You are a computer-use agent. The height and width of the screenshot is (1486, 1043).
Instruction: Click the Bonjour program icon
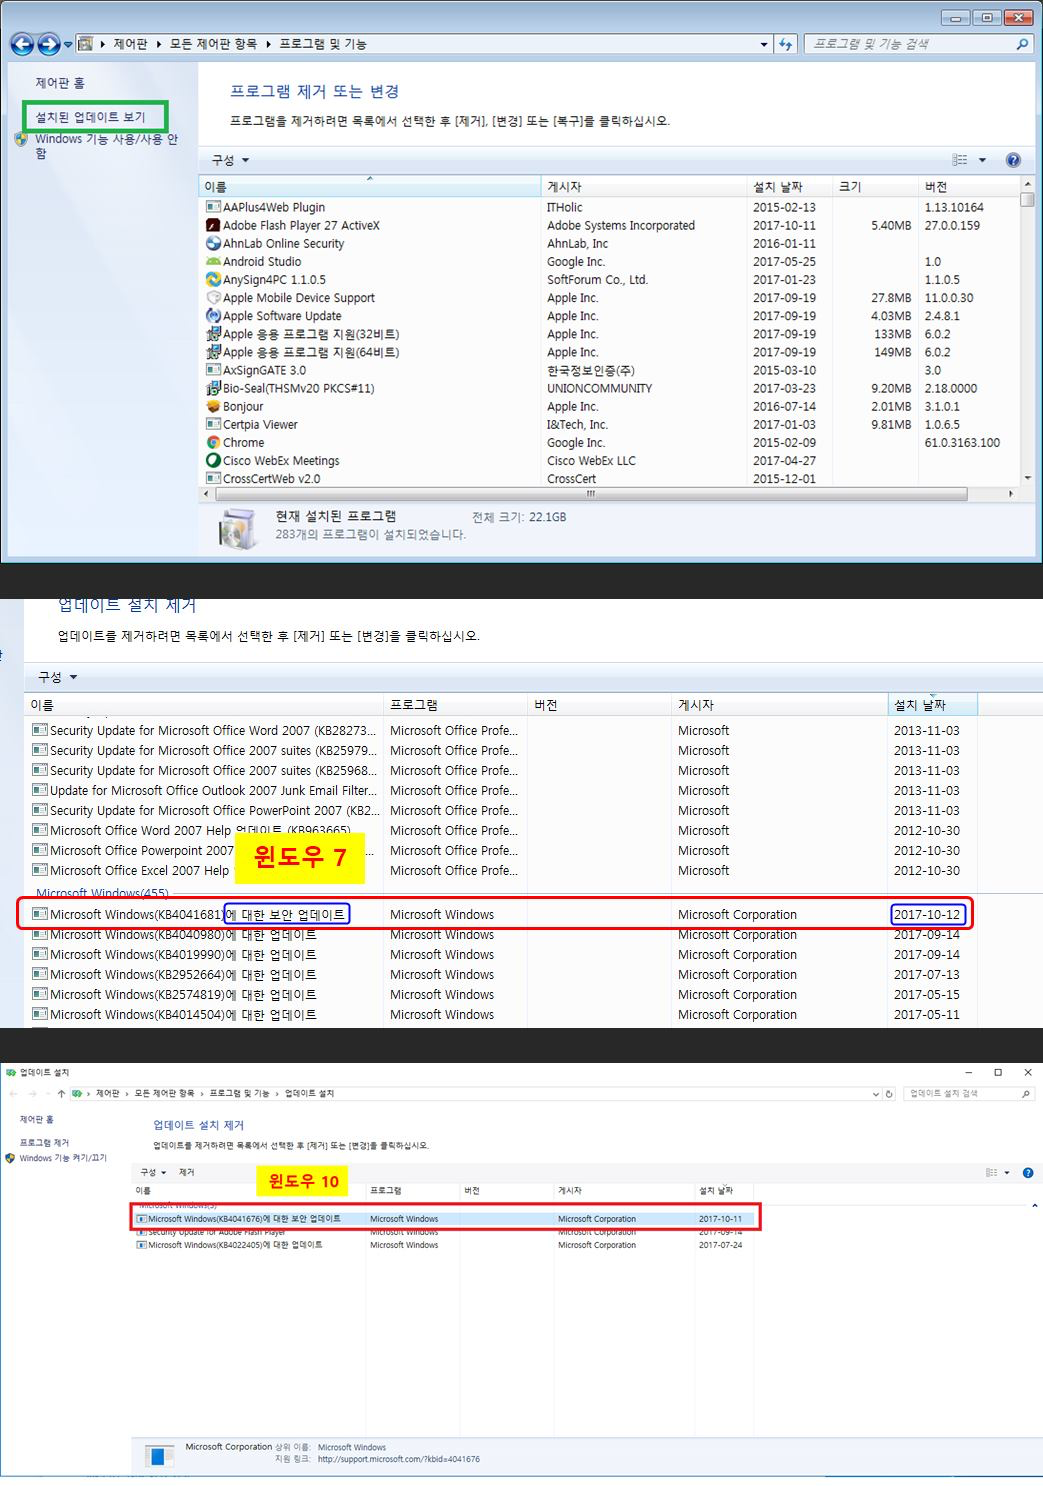213,406
